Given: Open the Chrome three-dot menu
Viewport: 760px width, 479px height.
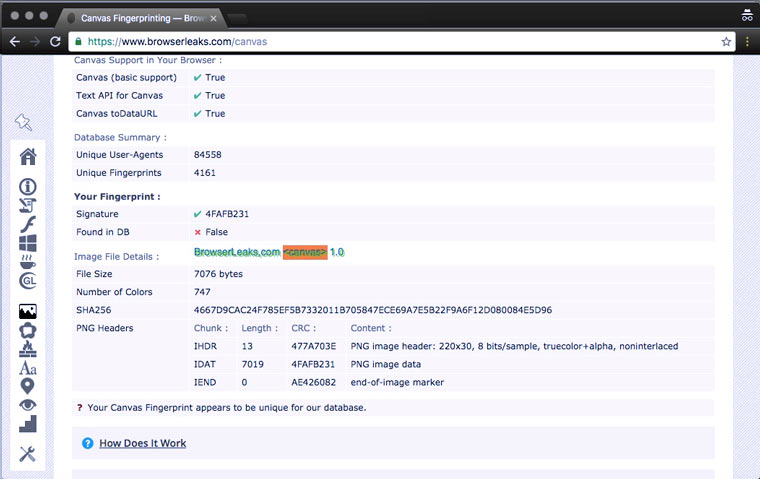Looking at the screenshot, I should pyautogui.click(x=746, y=42).
